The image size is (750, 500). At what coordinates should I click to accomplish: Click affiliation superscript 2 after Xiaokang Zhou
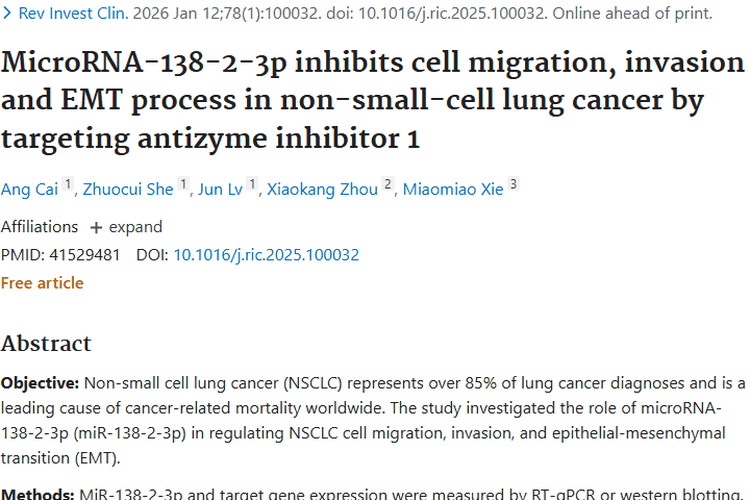(388, 184)
